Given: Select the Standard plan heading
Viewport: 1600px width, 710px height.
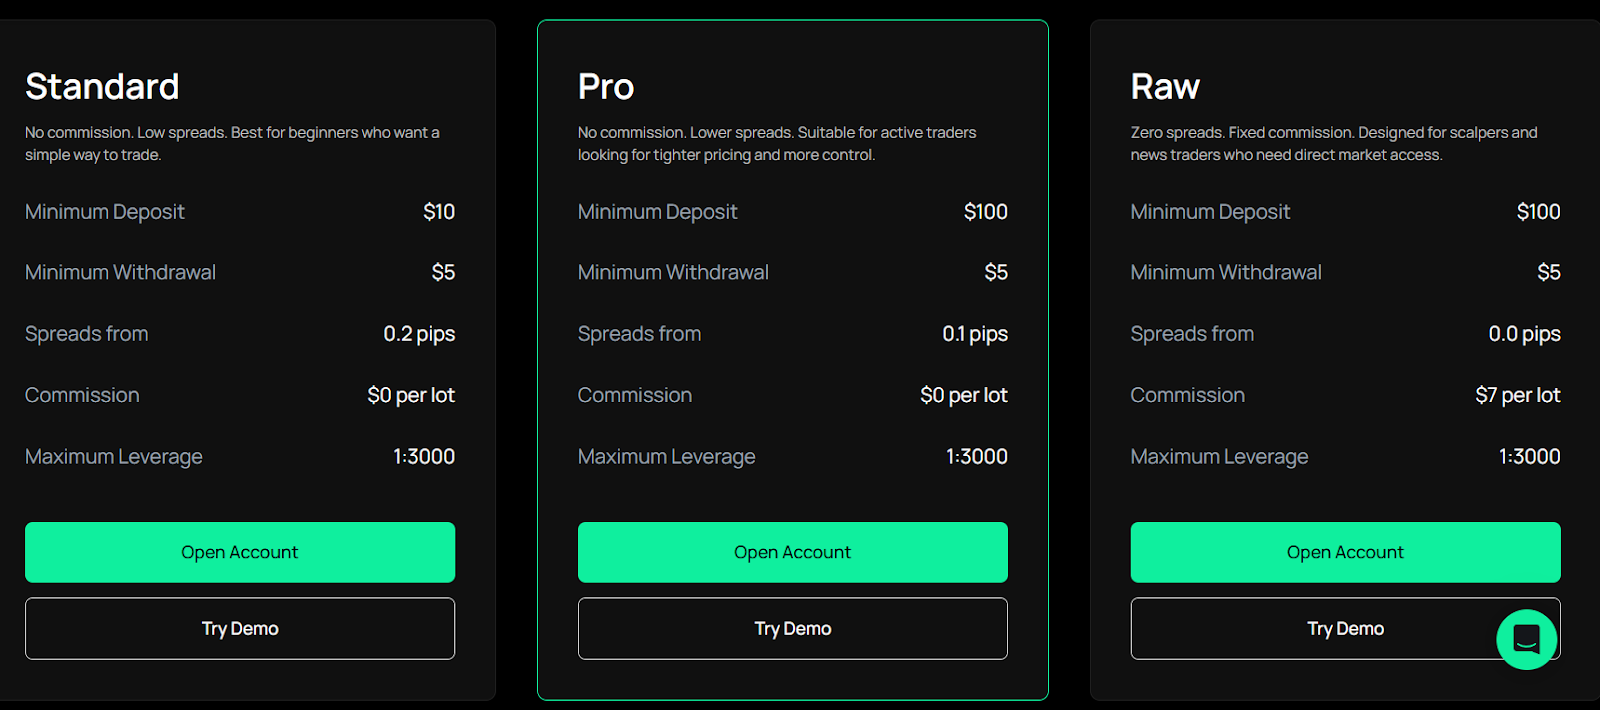Looking at the screenshot, I should pyautogui.click(x=102, y=87).
